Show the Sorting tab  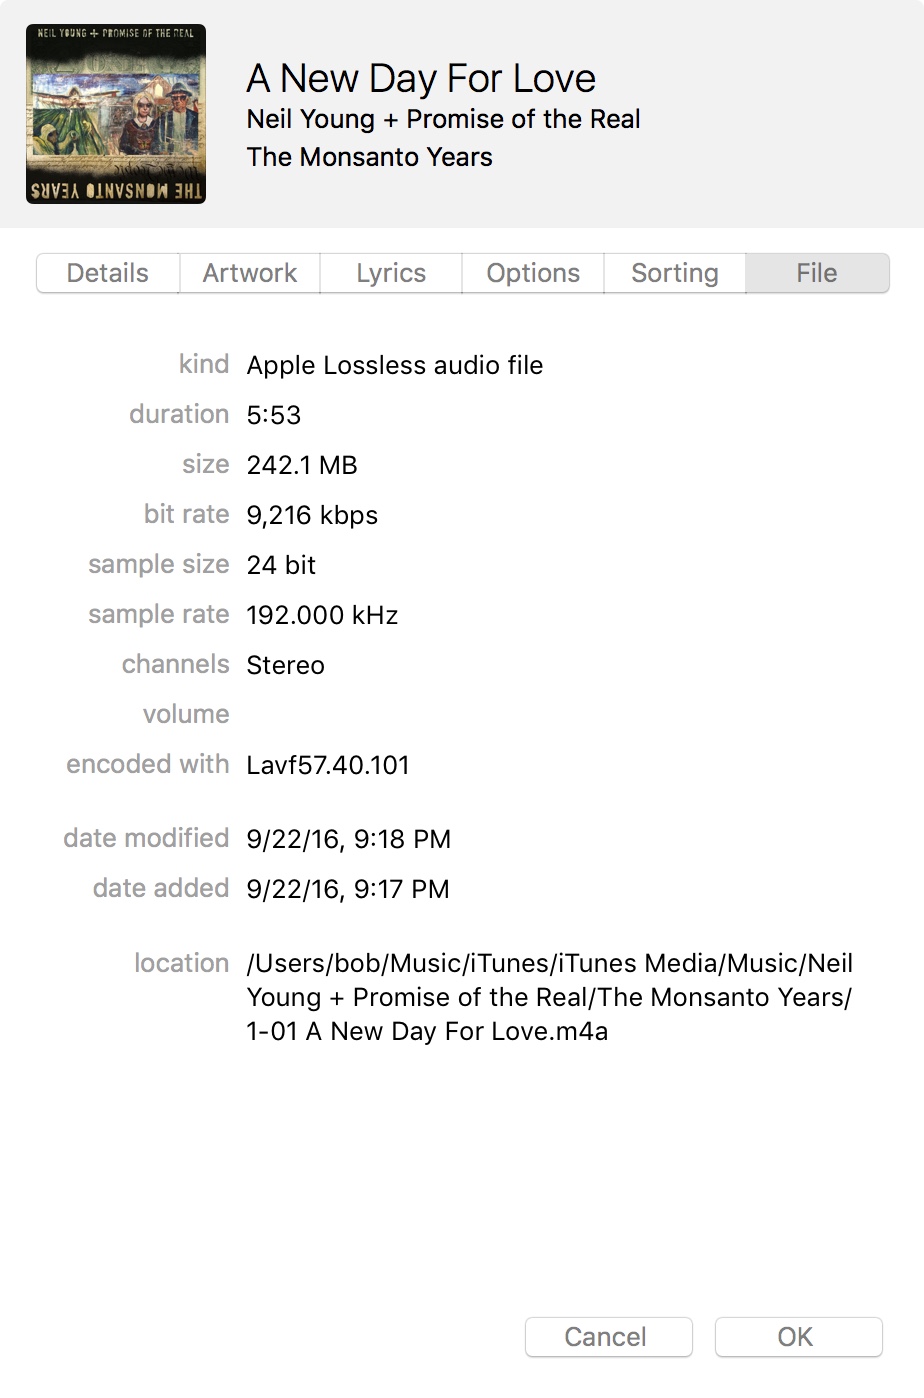[675, 273]
